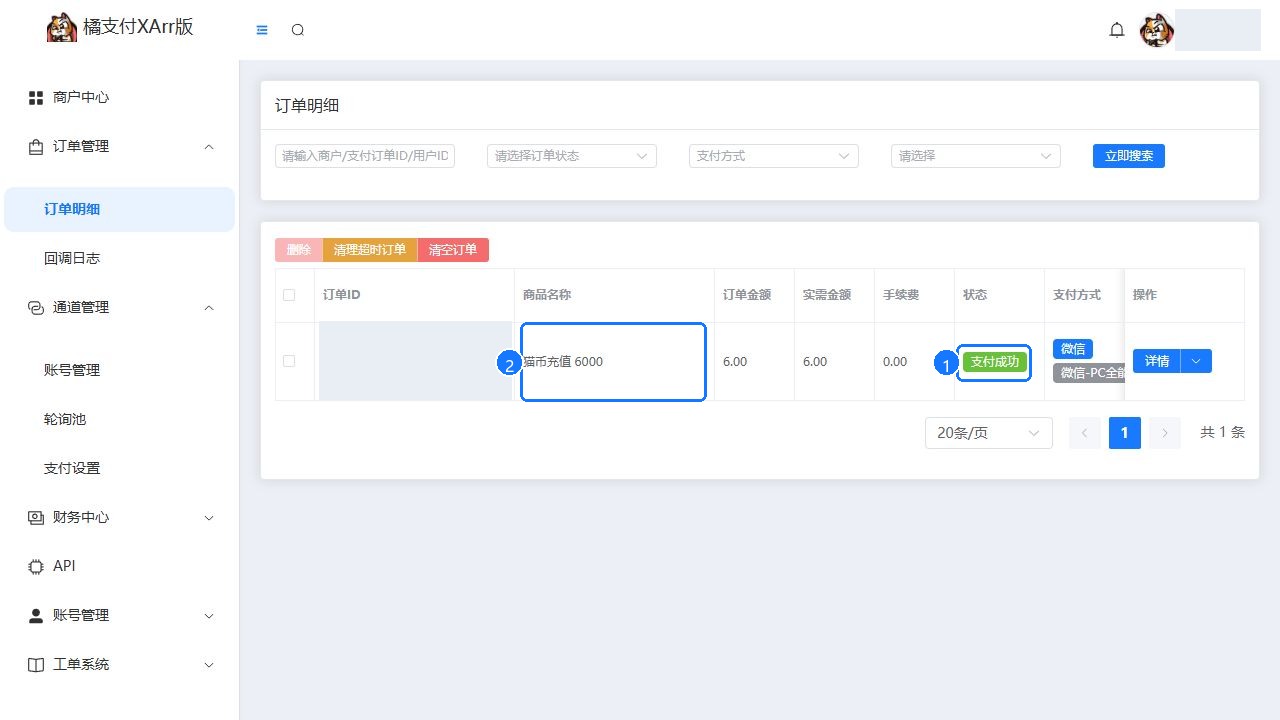The width and height of the screenshot is (1280, 720).
Task: Go to 账号管理 under 通道管理
Action: [119, 370]
